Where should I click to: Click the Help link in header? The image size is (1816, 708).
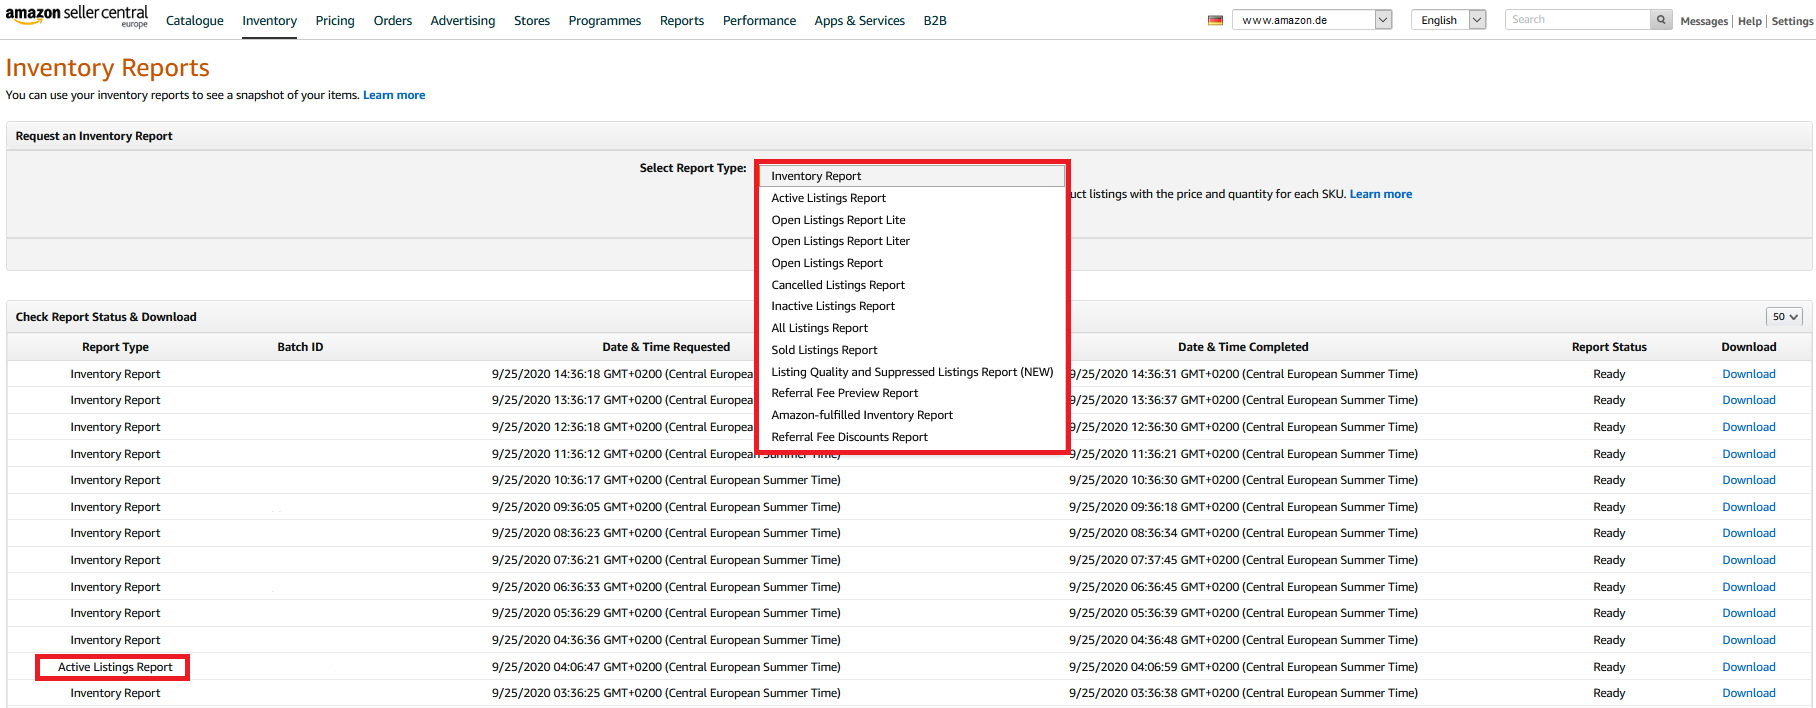pyautogui.click(x=1750, y=21)
